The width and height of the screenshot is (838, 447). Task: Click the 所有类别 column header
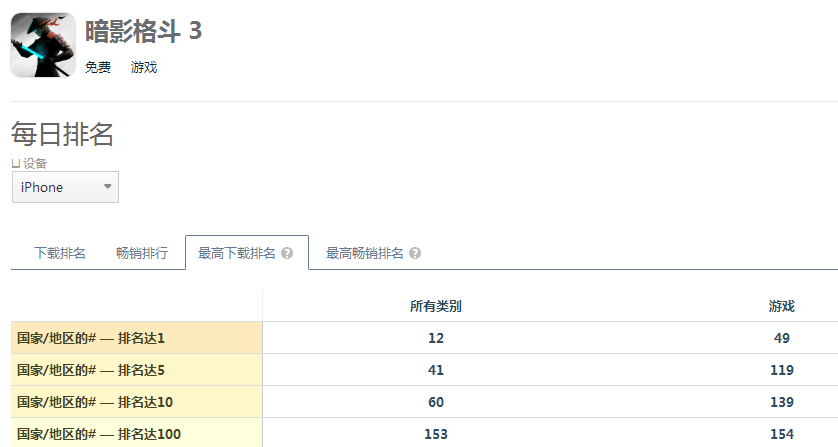click(x=436, y=306)
